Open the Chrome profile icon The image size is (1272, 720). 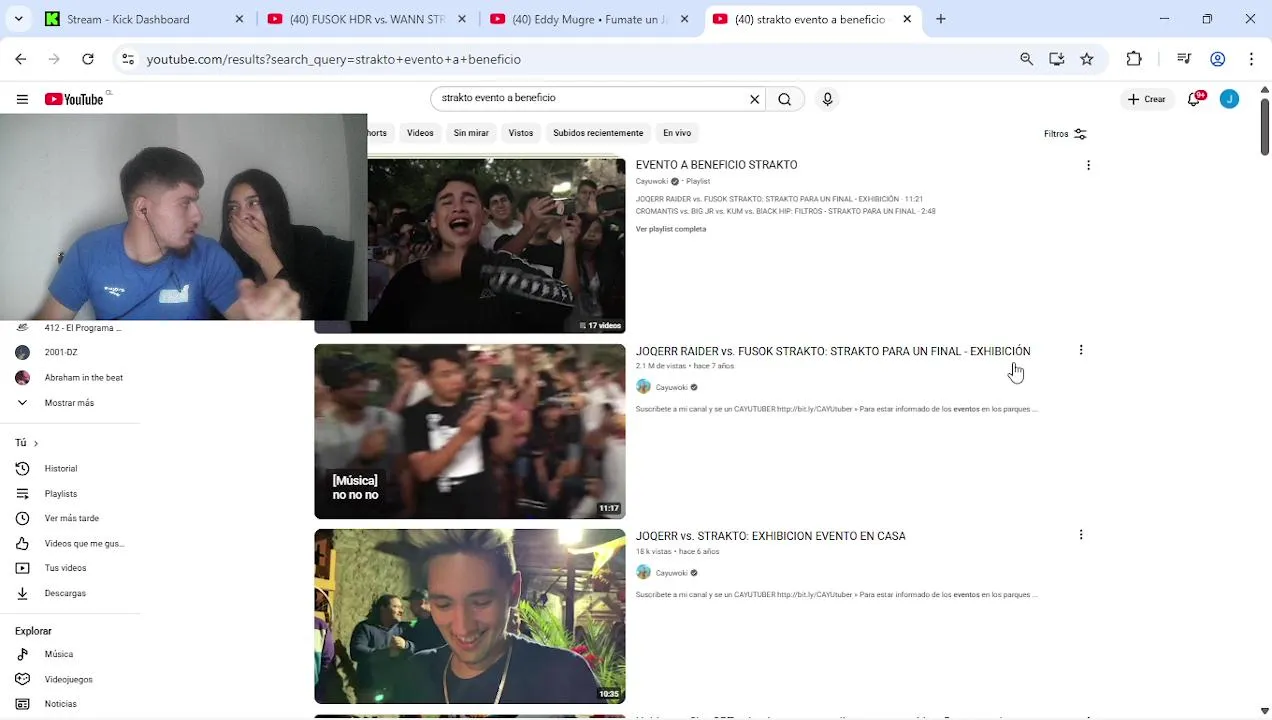point(1218,60)
